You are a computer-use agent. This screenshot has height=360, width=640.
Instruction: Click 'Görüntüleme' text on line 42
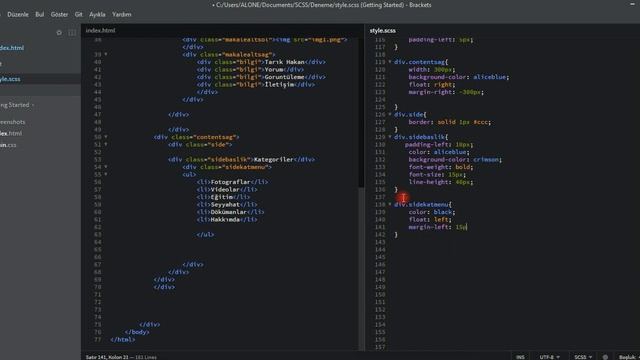coord(284,77)
